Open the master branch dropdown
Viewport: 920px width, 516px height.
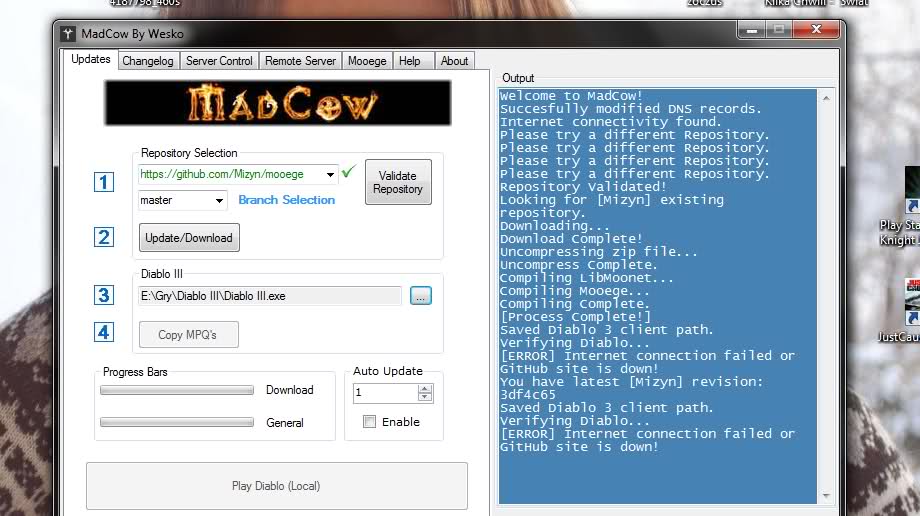click(x=220, y=201)
